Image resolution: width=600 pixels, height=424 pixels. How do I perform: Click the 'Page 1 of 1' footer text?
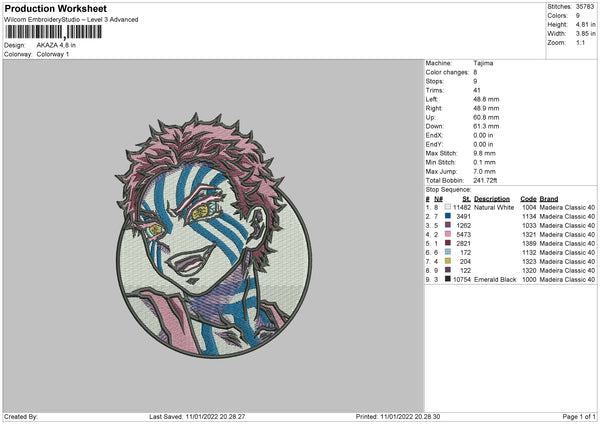(x=579, y=416)
